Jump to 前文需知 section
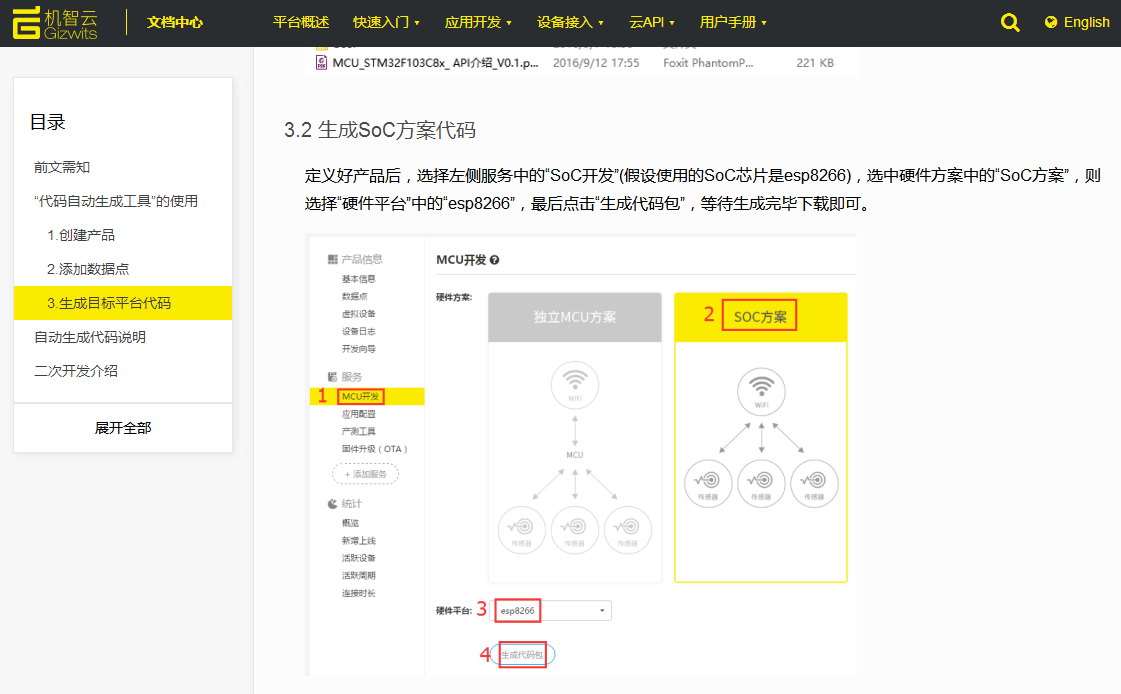The image size is (1121, 694). (x=62, y=167)
